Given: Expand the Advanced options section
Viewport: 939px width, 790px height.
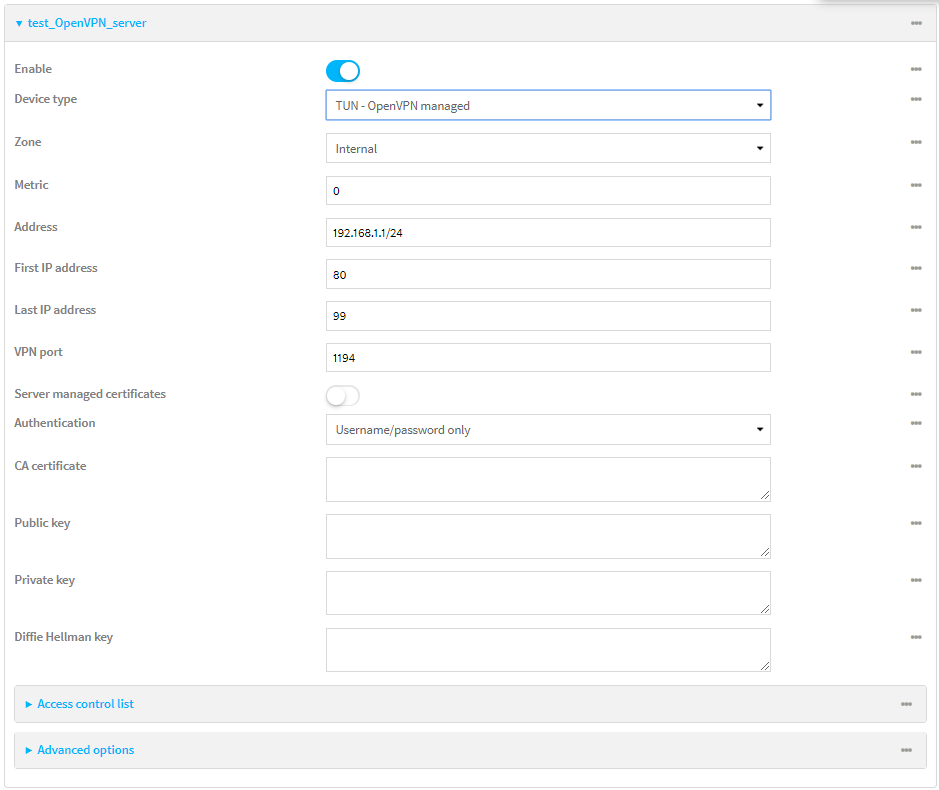Looking at the screenshot, I should (85, 750).
